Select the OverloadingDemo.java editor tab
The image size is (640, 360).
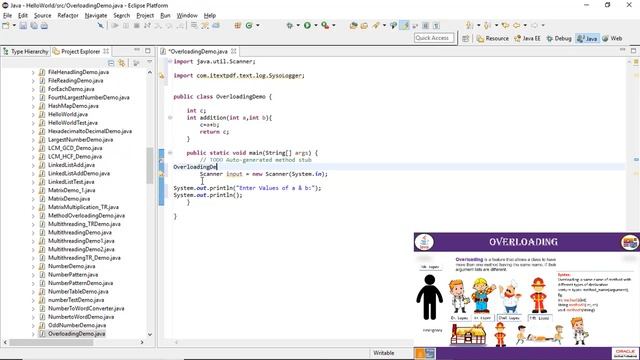198,51
